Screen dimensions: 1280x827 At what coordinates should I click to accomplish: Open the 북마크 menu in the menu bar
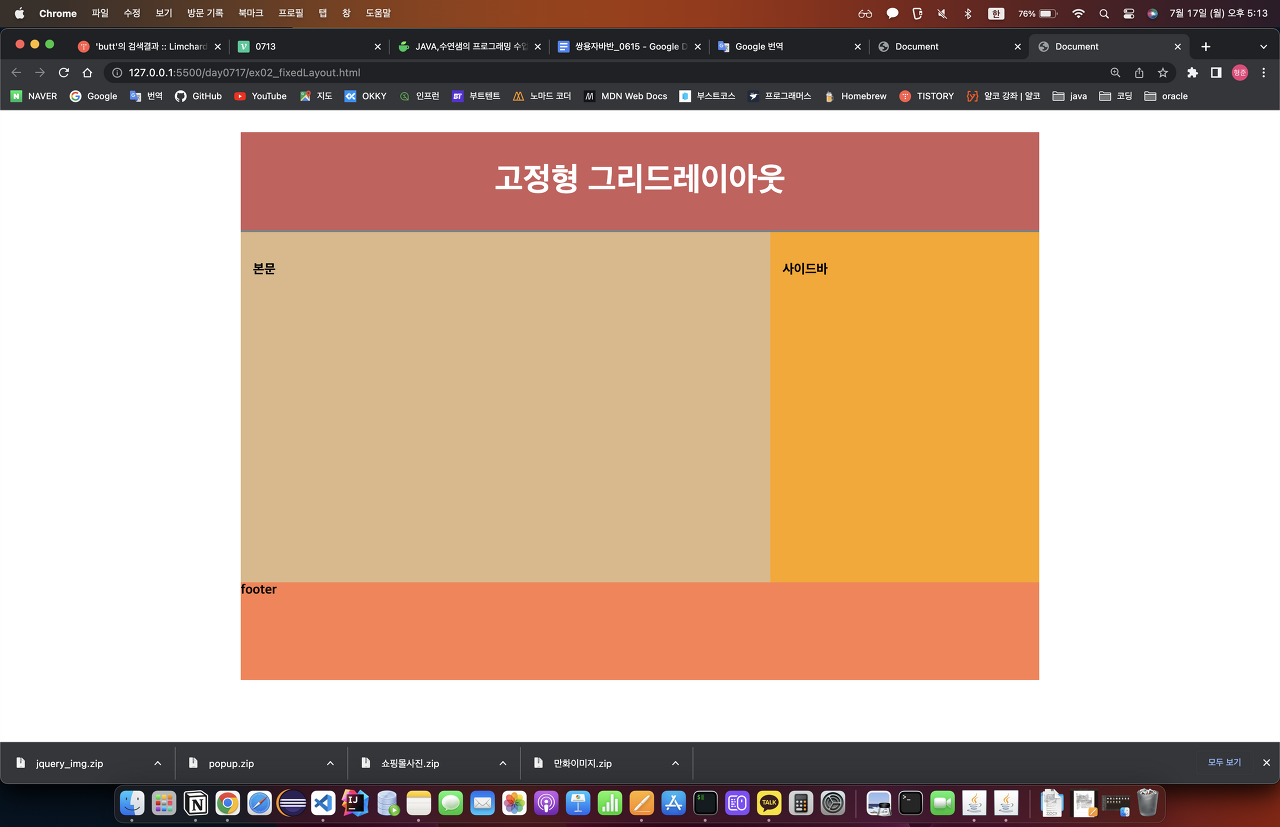pyautogui.click(x=251, y=13)
